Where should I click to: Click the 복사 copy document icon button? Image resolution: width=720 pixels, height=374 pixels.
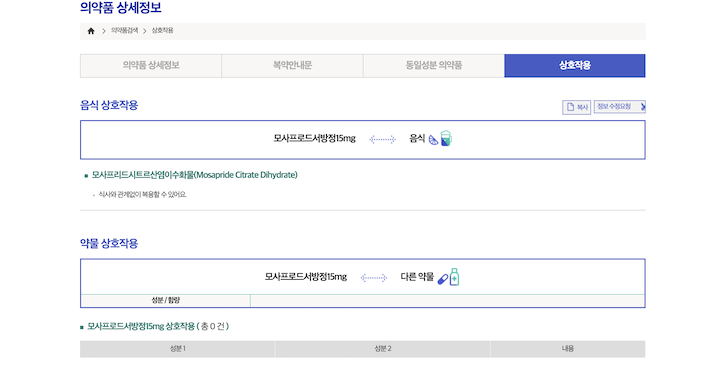tap(576, 107)
